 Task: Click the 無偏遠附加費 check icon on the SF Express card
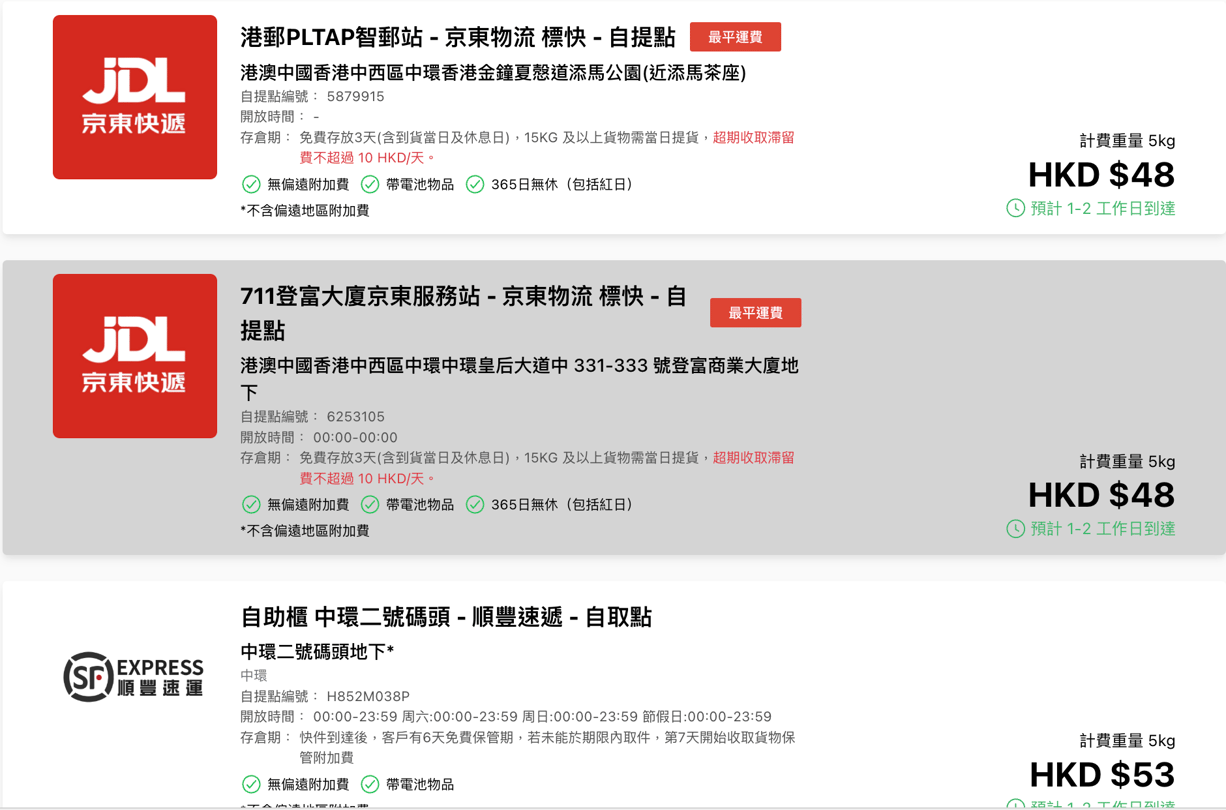[248, 784]
